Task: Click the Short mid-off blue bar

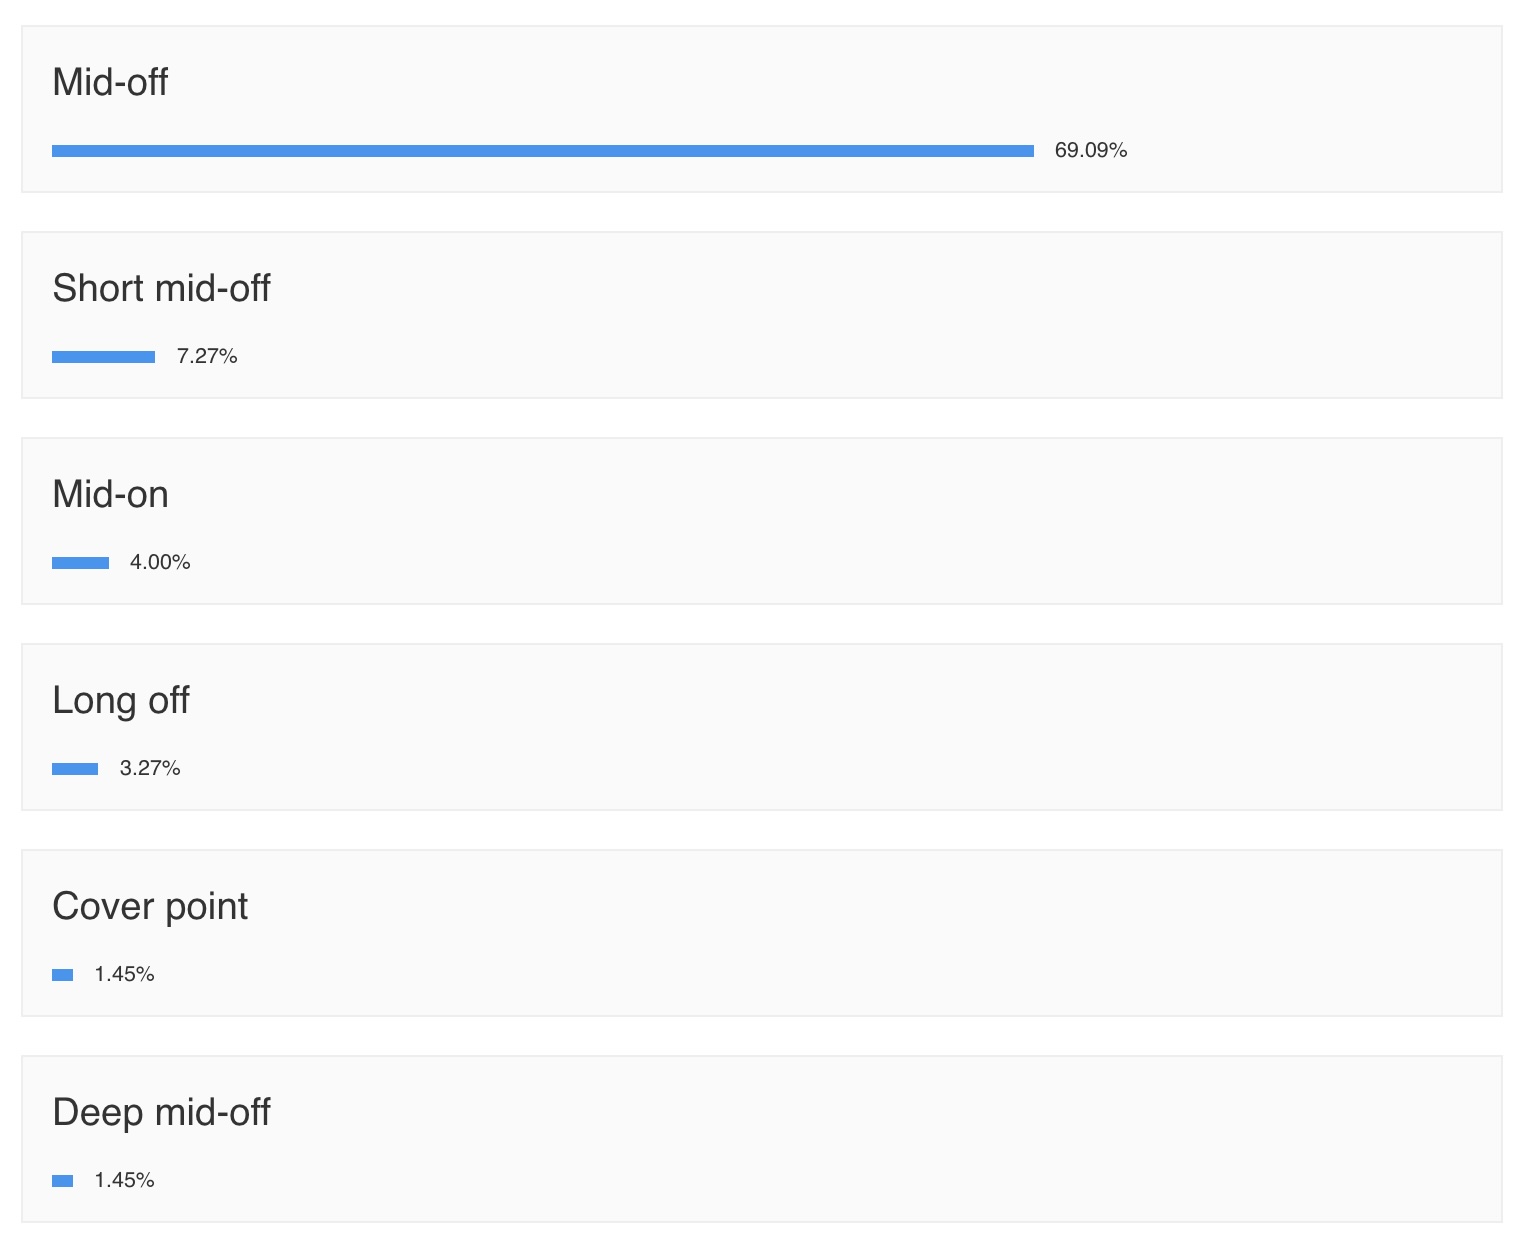Action: click(103, 357)
